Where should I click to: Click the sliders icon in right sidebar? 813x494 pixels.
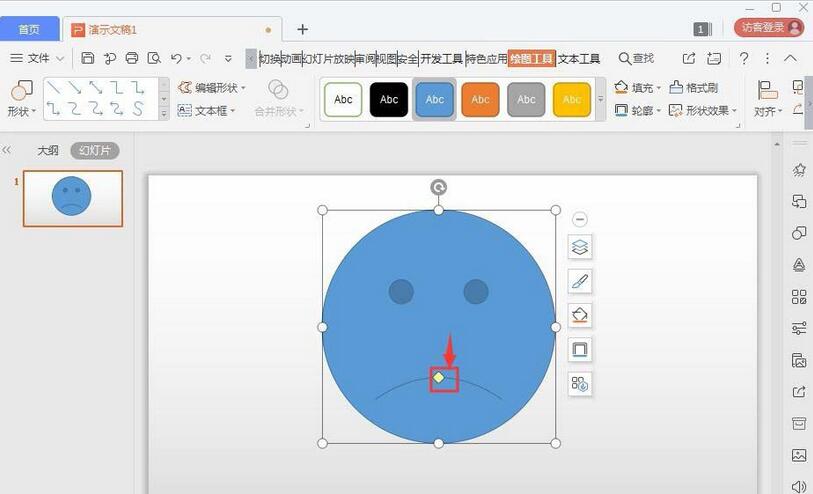[x=799, y=328]
